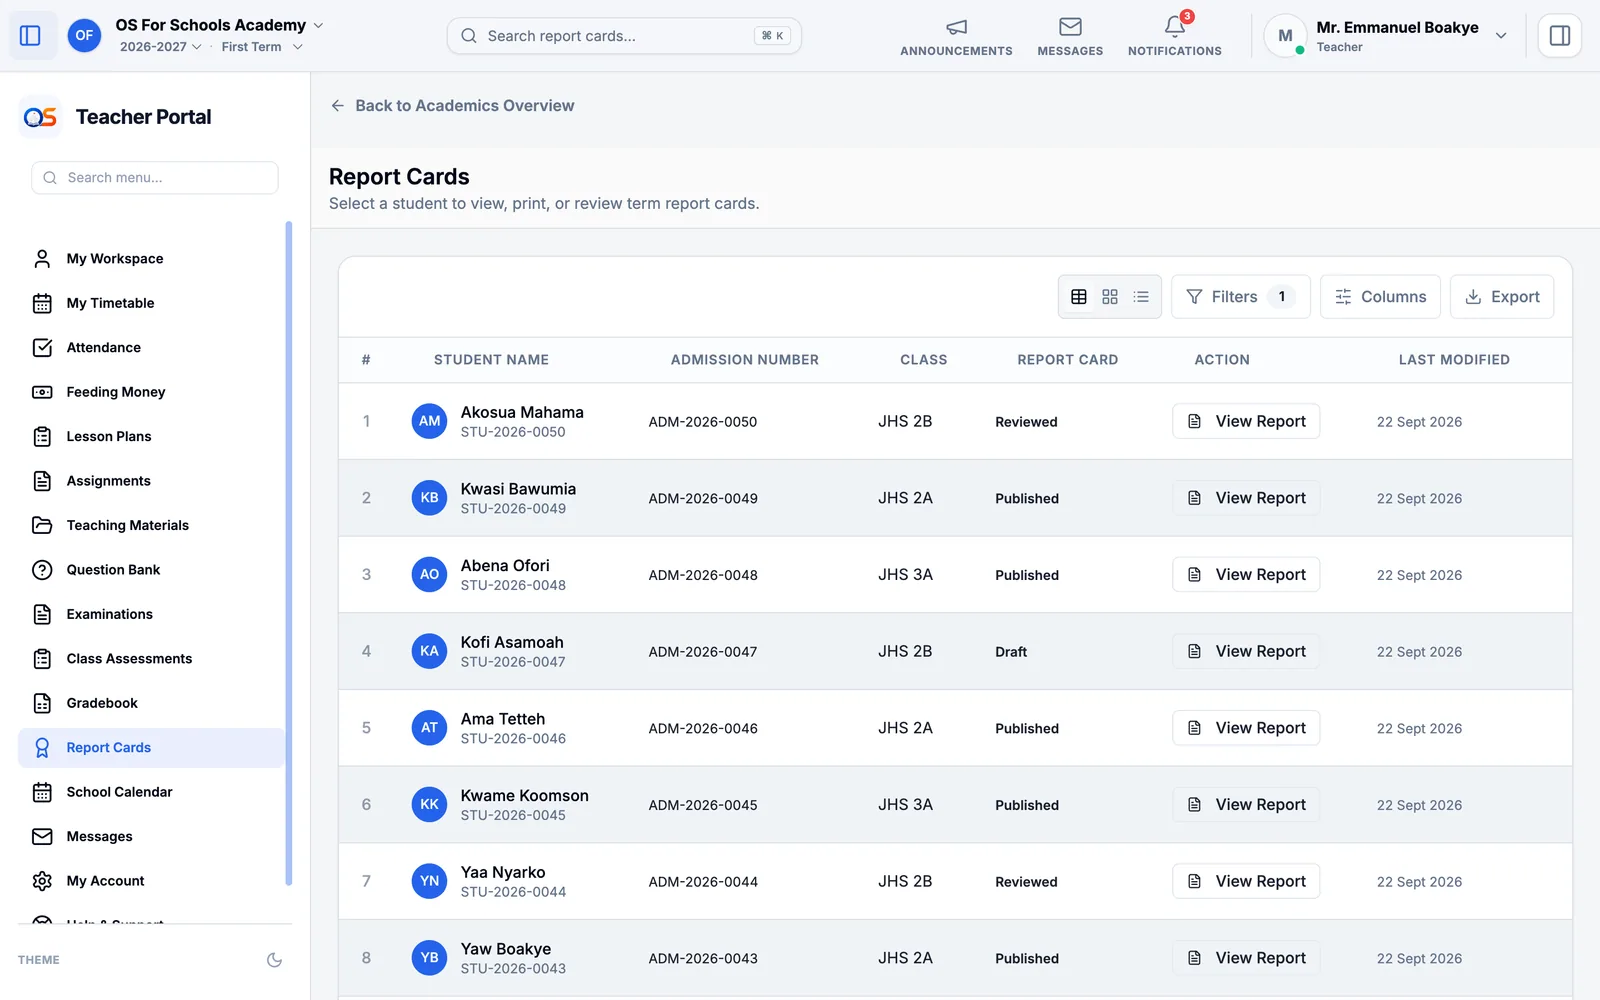Open the Filters button

pos(1240,297)
